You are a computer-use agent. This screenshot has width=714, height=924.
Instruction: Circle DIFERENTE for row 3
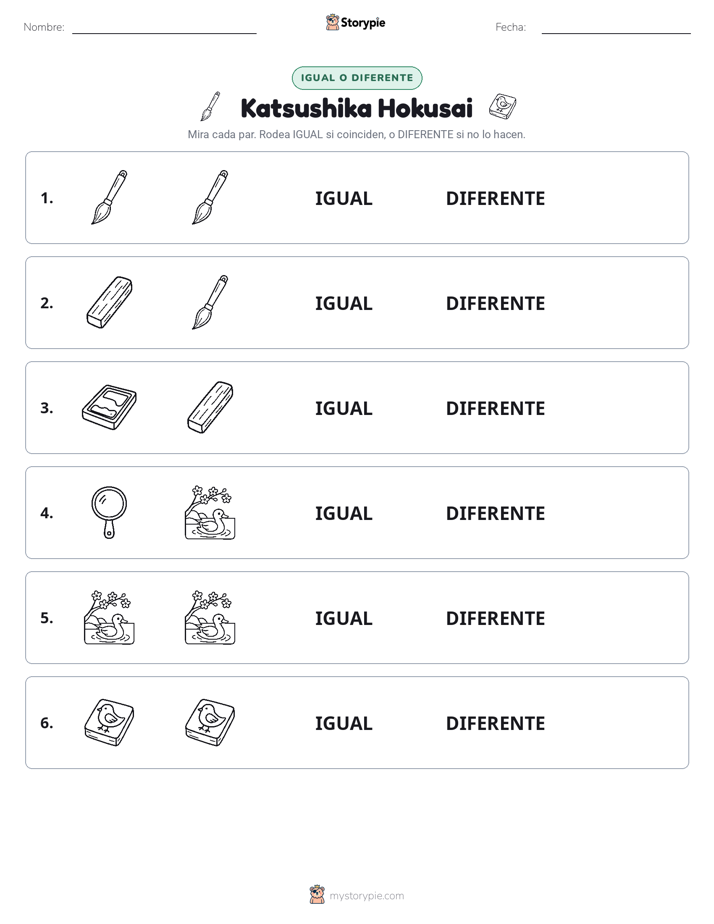[x=495, y=408]
